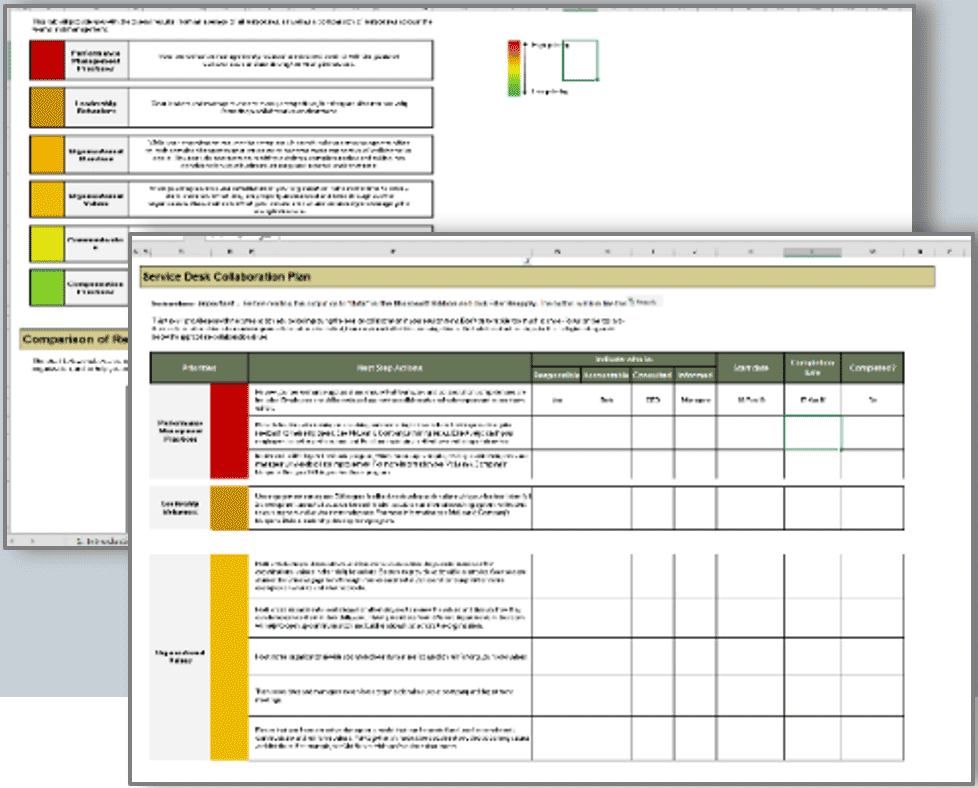Click Organizational Values swatch in back window
The width and height of the screenshot is (978, 788).
point(47,200)
